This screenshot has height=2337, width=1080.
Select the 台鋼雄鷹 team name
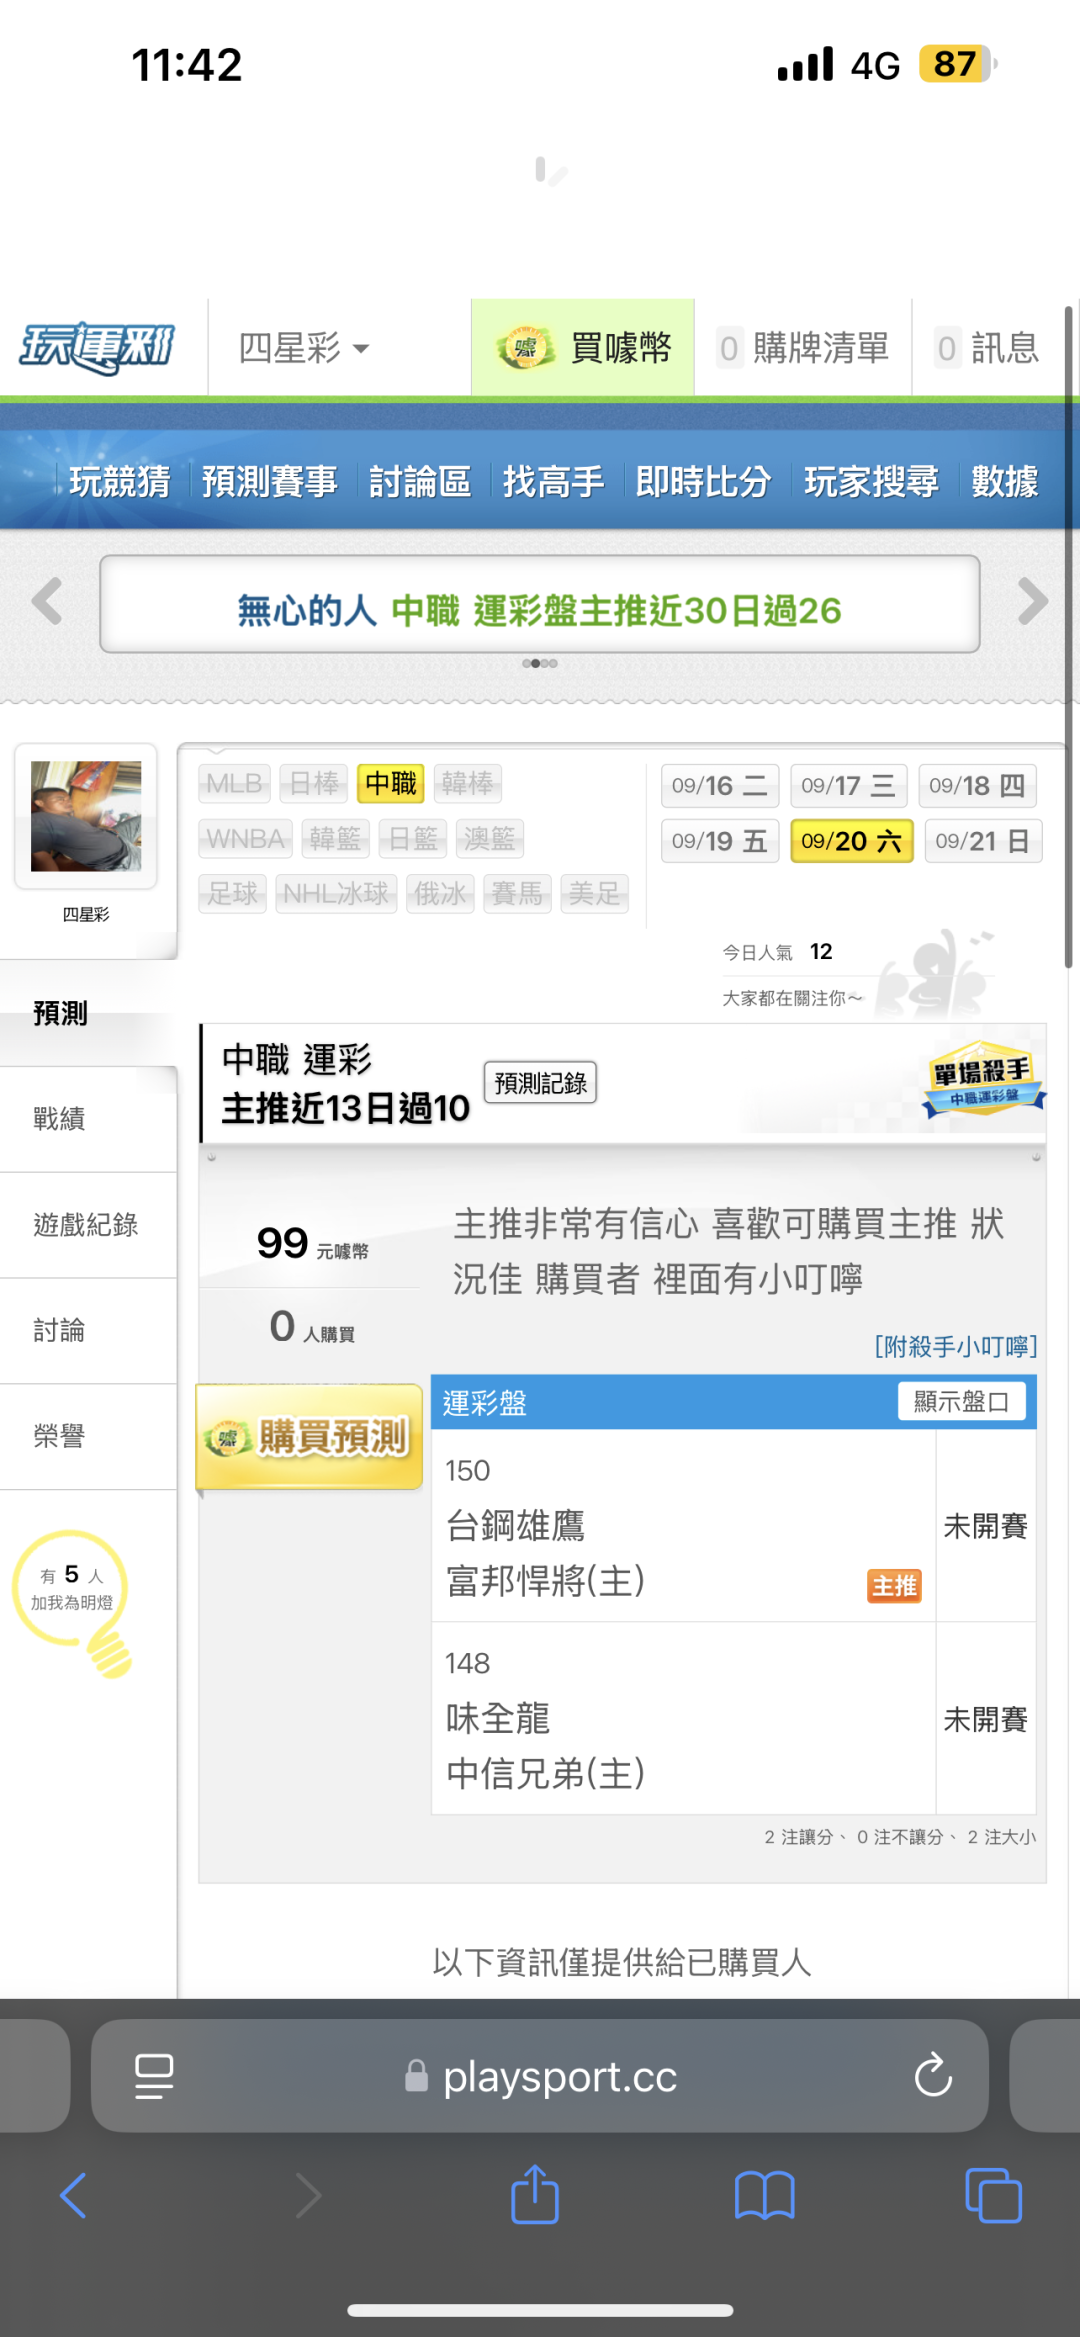pyautogui.click(x=516, y=1526)
